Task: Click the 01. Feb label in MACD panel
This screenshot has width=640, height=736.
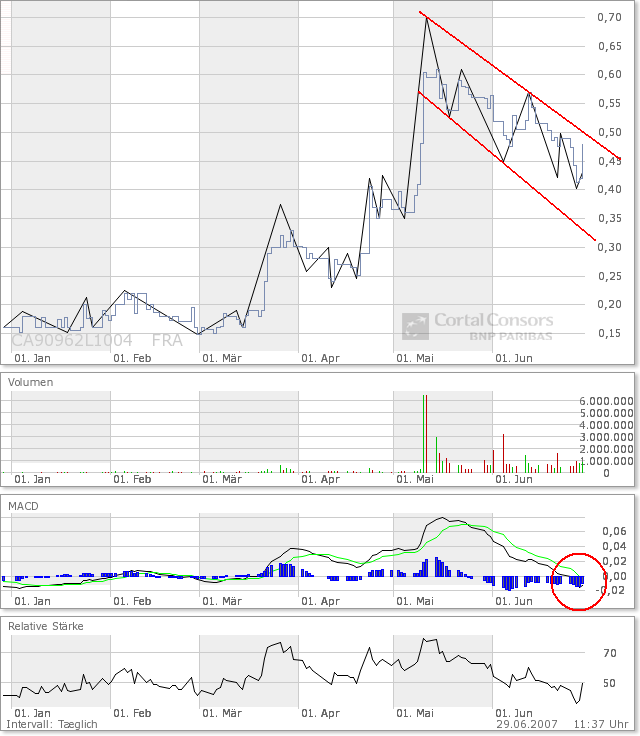Action: 132,602
